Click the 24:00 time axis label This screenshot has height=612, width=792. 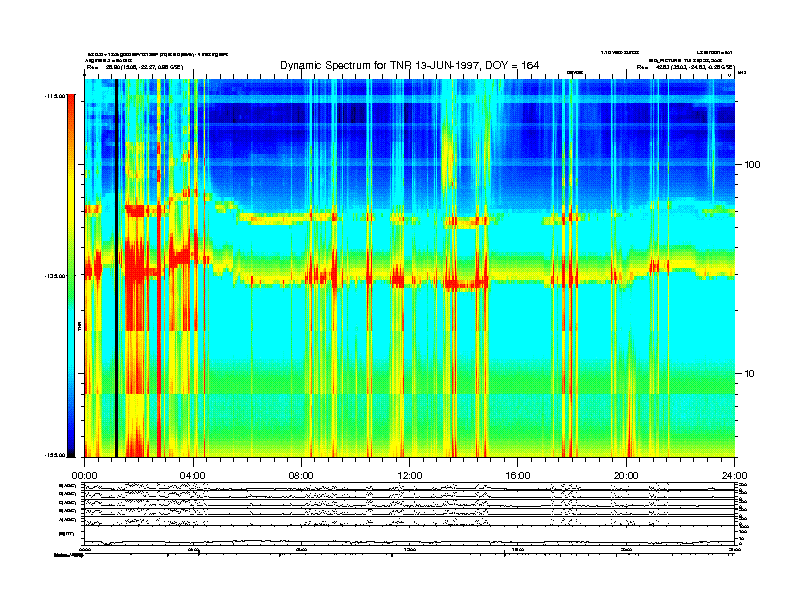click(735, 476)
